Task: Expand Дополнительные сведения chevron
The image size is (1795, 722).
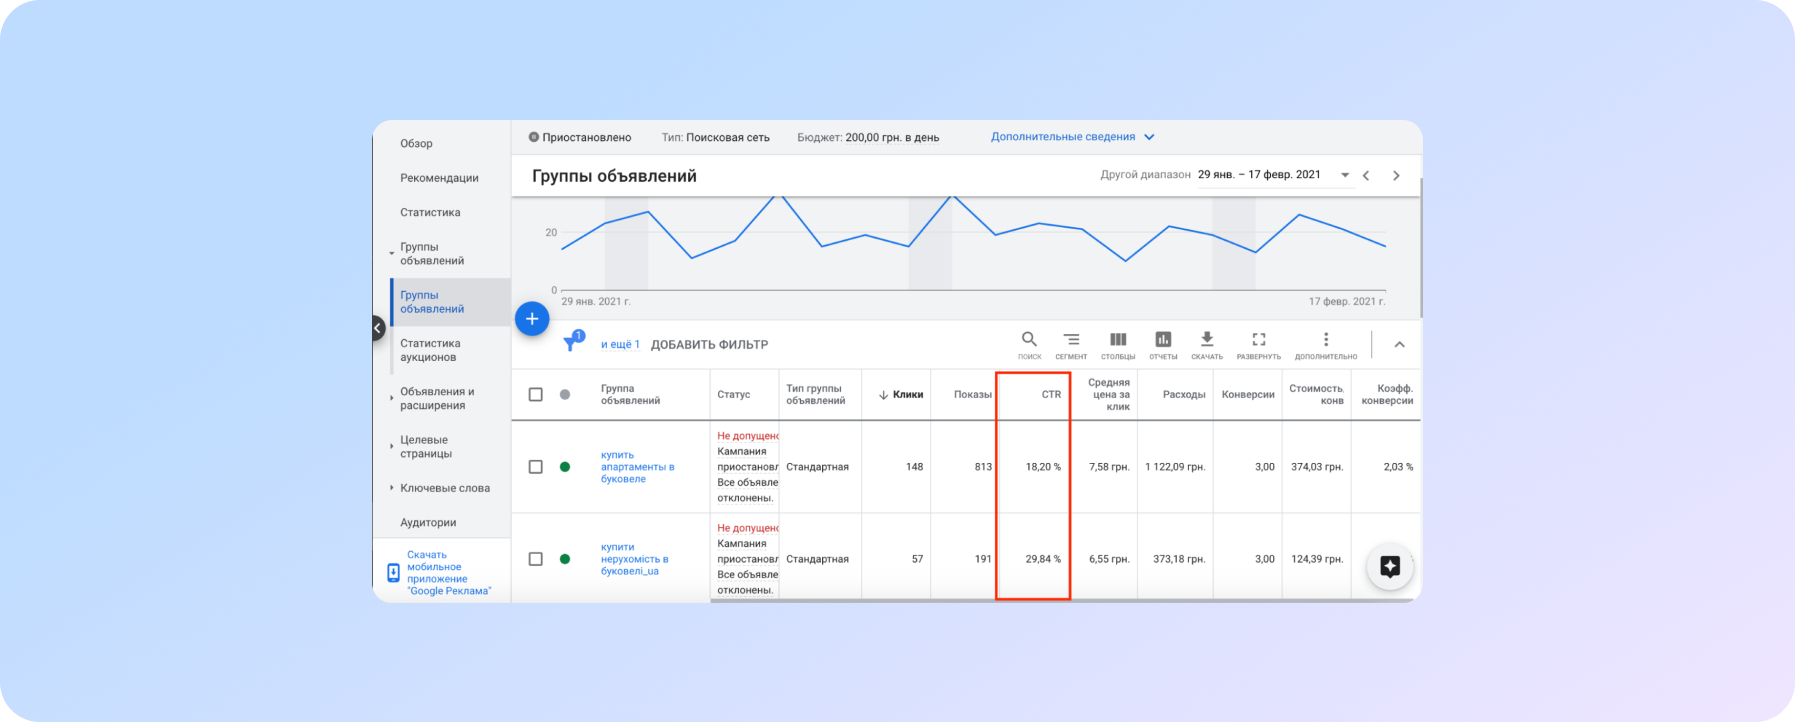Action: click(1149, 137)
